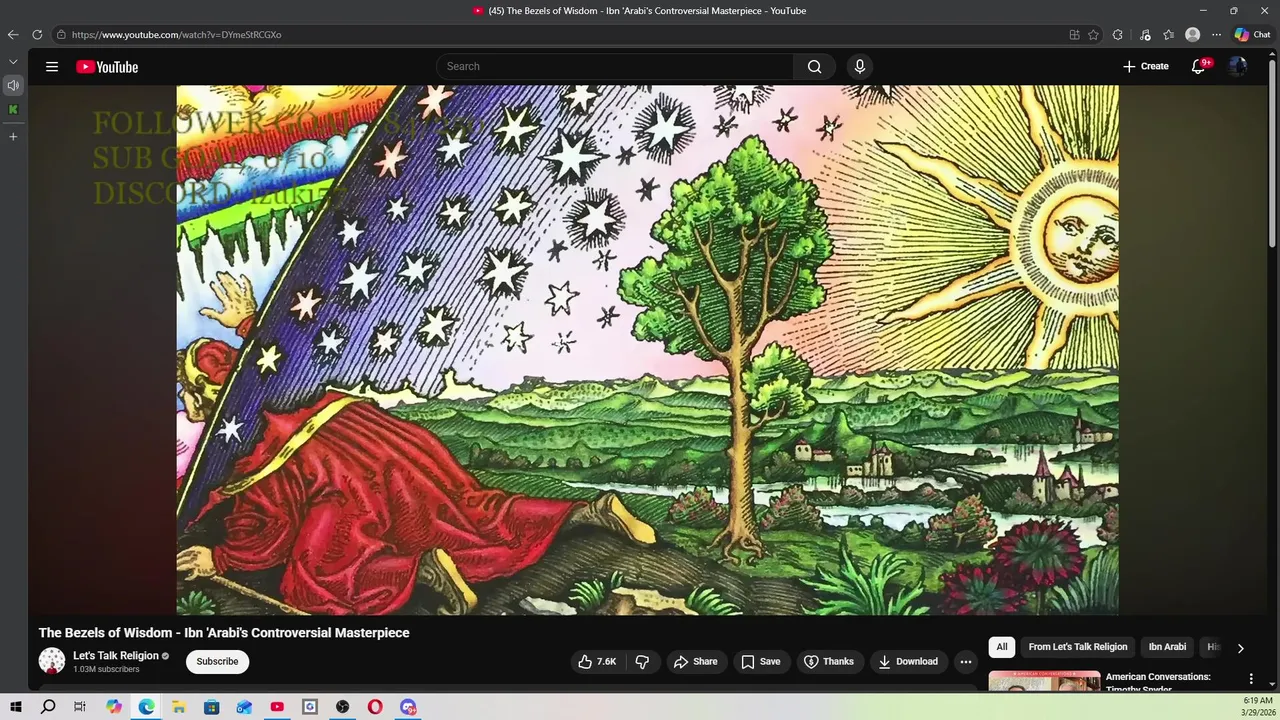Open Edge profile avatar
The image size is (1280, 720).
1193,34
